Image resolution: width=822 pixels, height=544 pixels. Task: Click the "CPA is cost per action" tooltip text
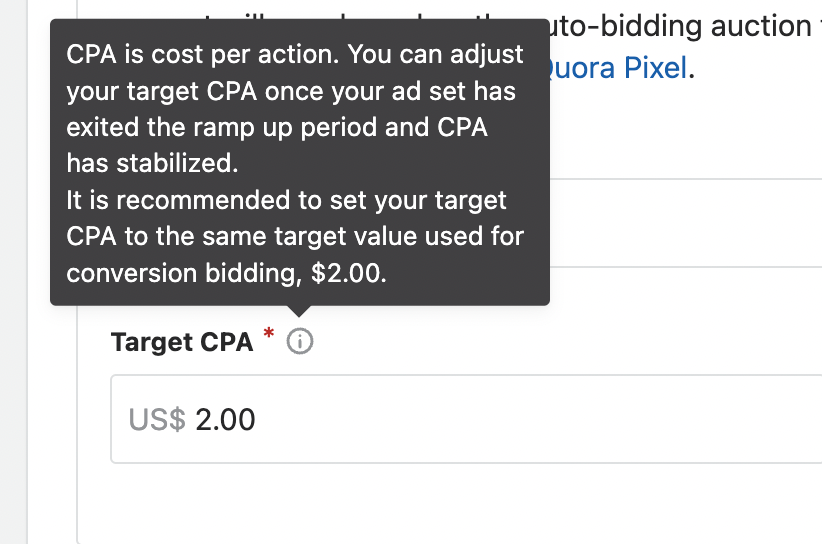coord(295,108)
